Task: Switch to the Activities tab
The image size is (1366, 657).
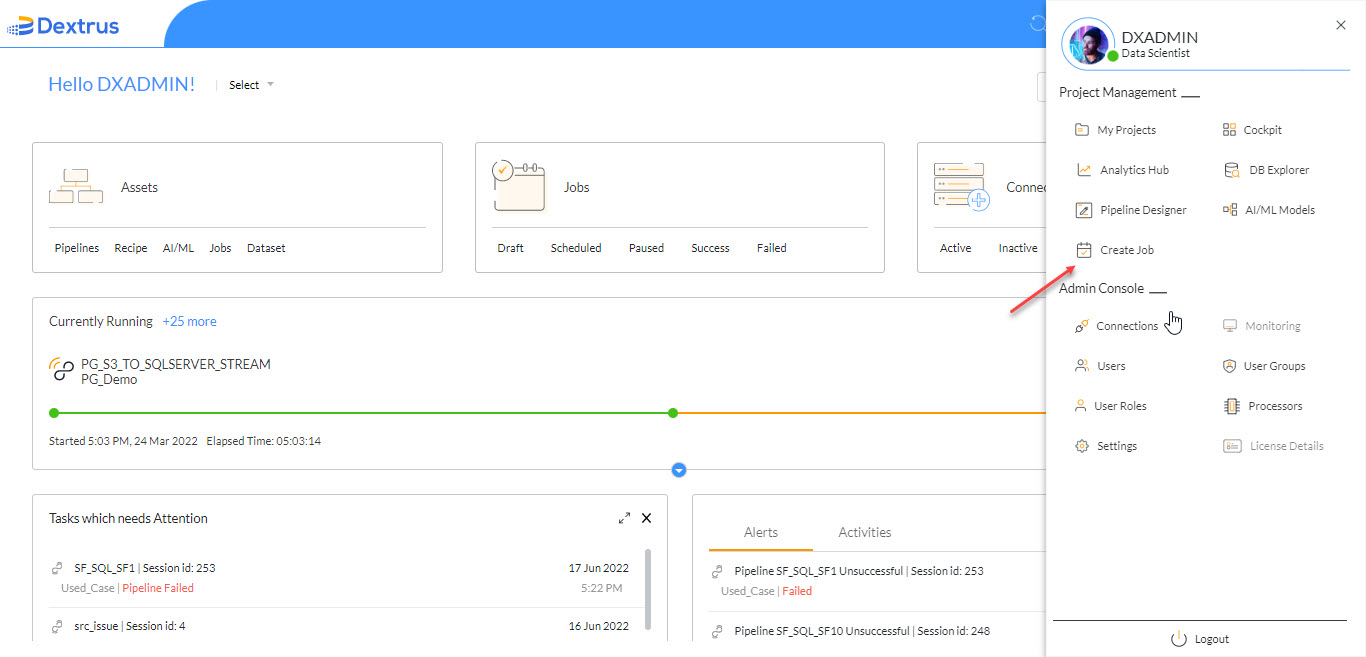Action: tap(865, 532)
